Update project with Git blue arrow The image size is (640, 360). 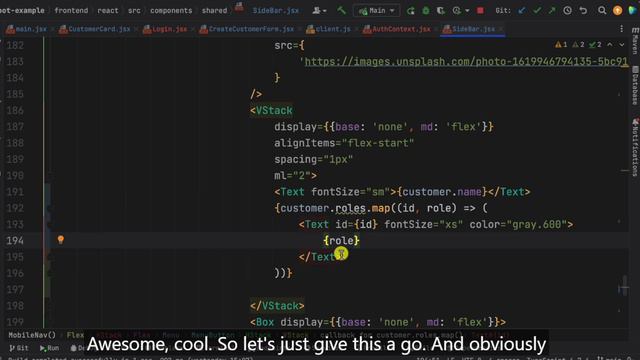point(522,11)
